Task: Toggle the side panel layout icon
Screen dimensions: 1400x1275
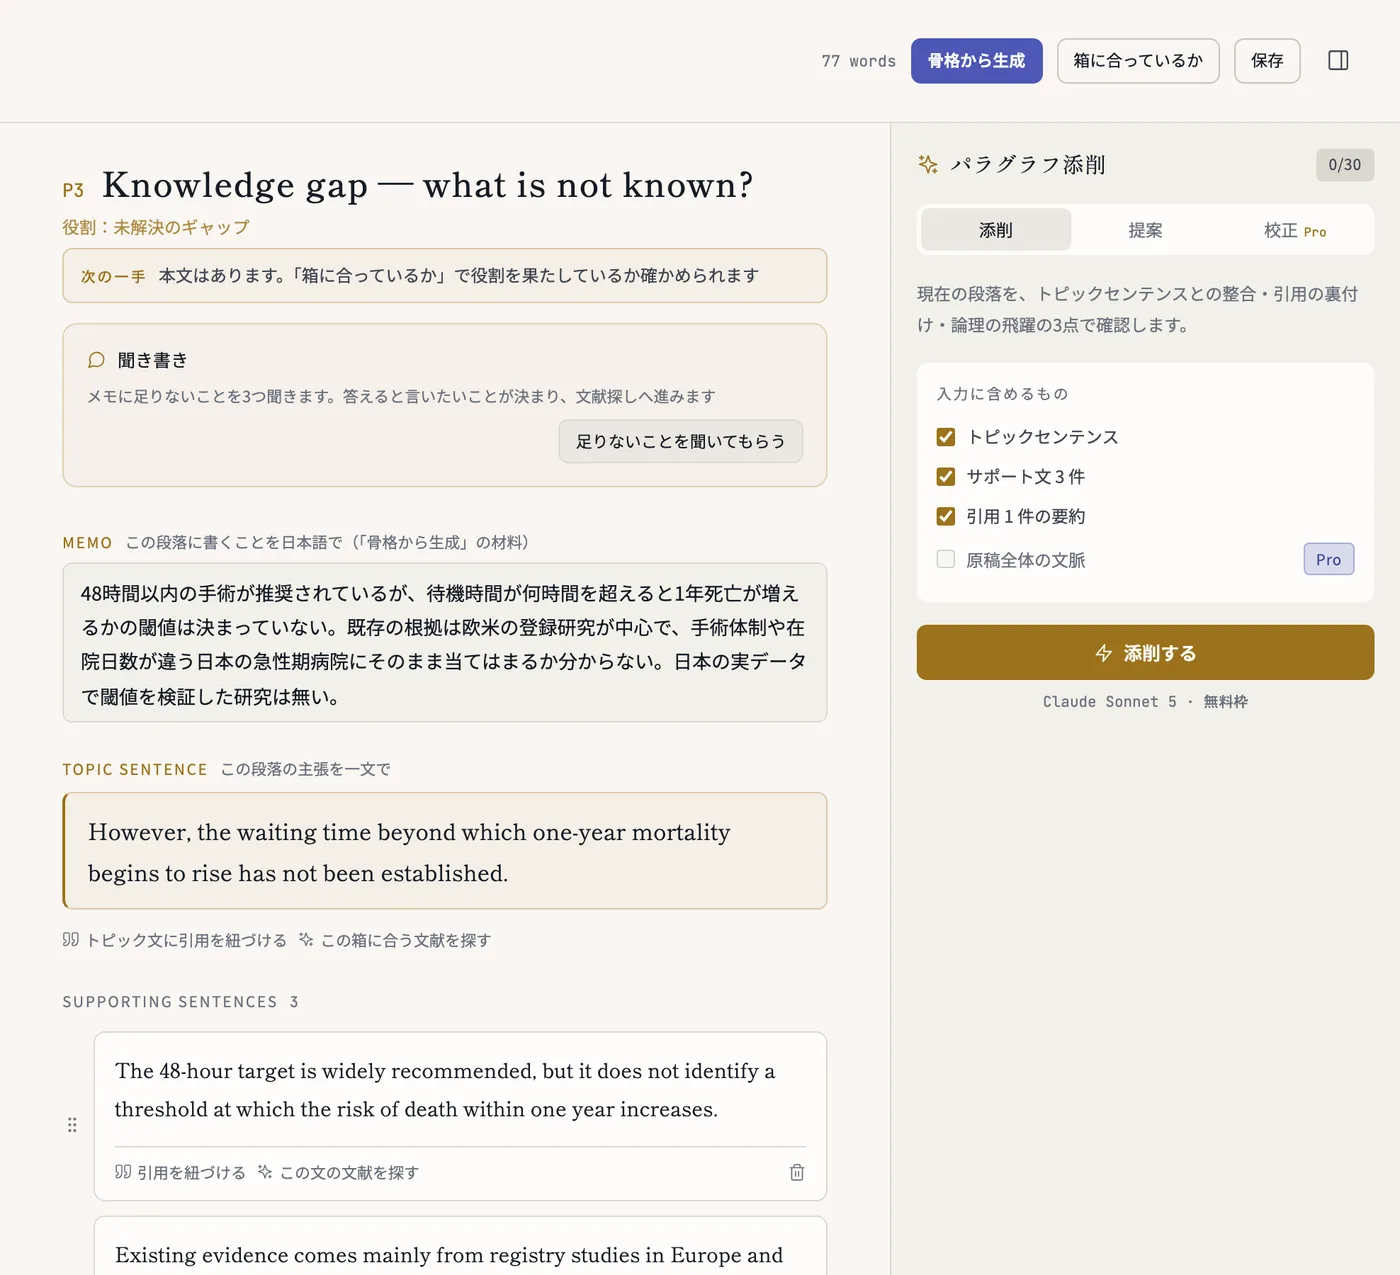Action: [x=1338, y=61]
